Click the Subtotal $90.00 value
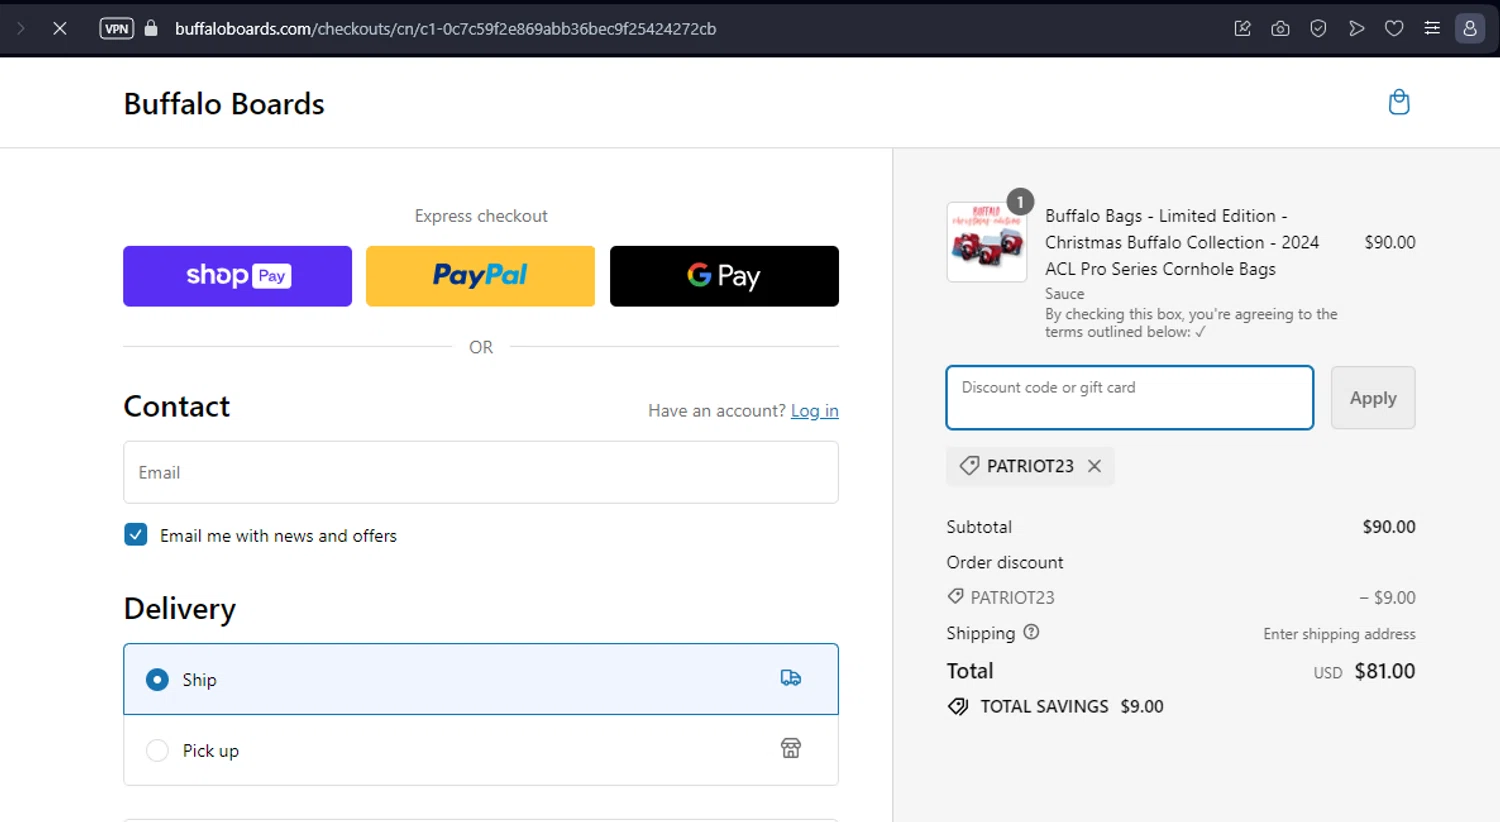 click(x=1389, y=527)
